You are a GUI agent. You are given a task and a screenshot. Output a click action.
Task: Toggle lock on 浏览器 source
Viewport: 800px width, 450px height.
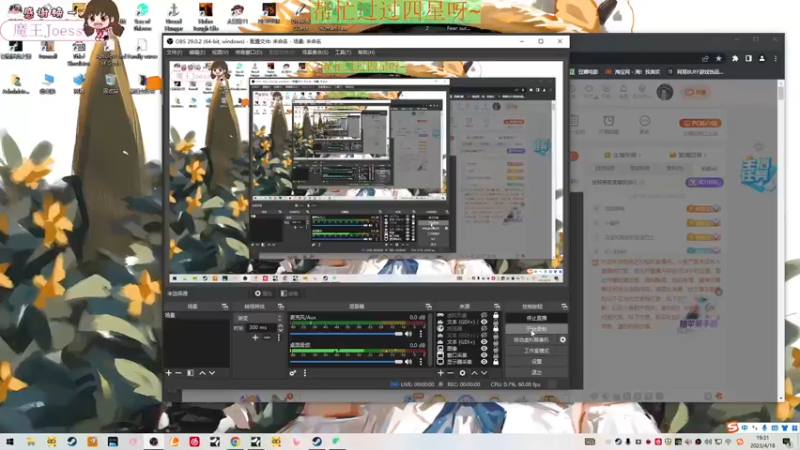pyautogui.click(x=495, y=329)
